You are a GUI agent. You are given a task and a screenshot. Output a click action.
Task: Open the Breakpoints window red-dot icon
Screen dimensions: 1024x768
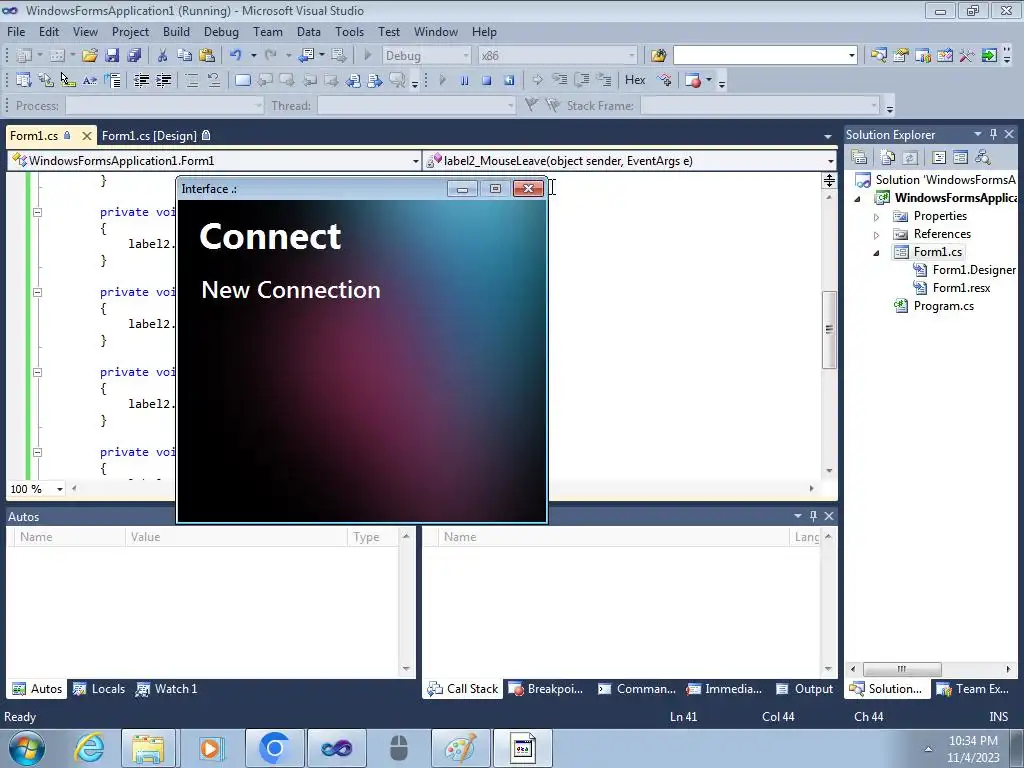[x=694, y=80]
